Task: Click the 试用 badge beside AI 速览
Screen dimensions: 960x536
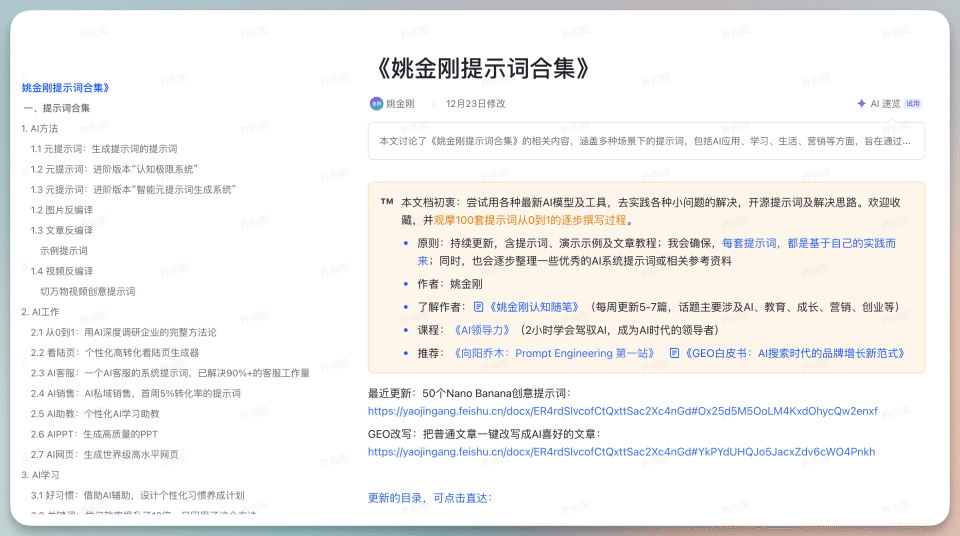Action: click(913, 104)
